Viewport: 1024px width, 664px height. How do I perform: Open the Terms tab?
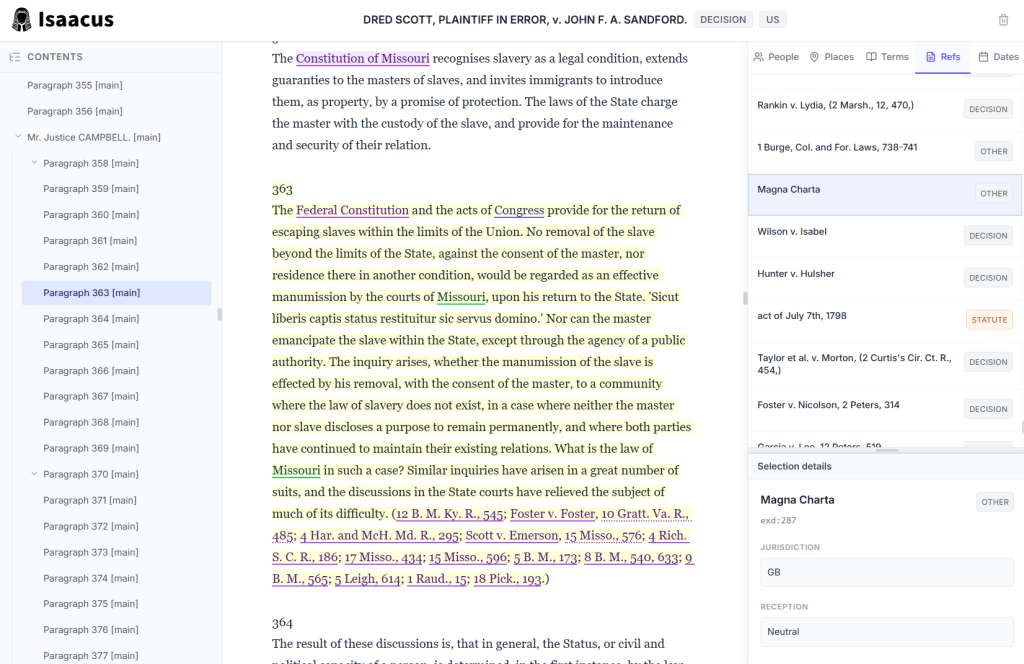click(x=887, y=57)
